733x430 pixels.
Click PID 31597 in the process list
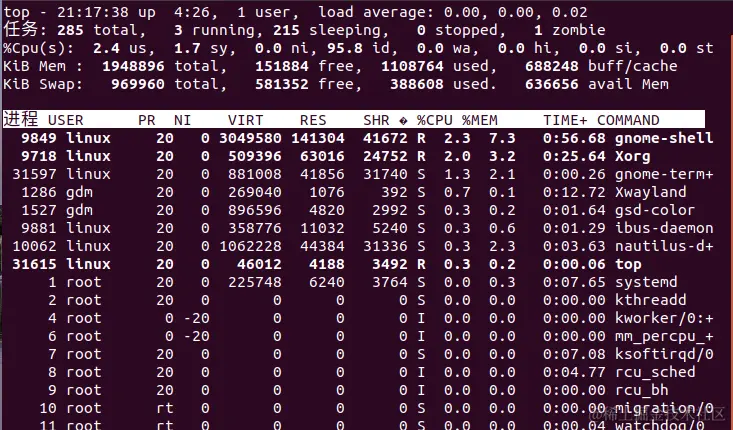click(x=35, y=174)
